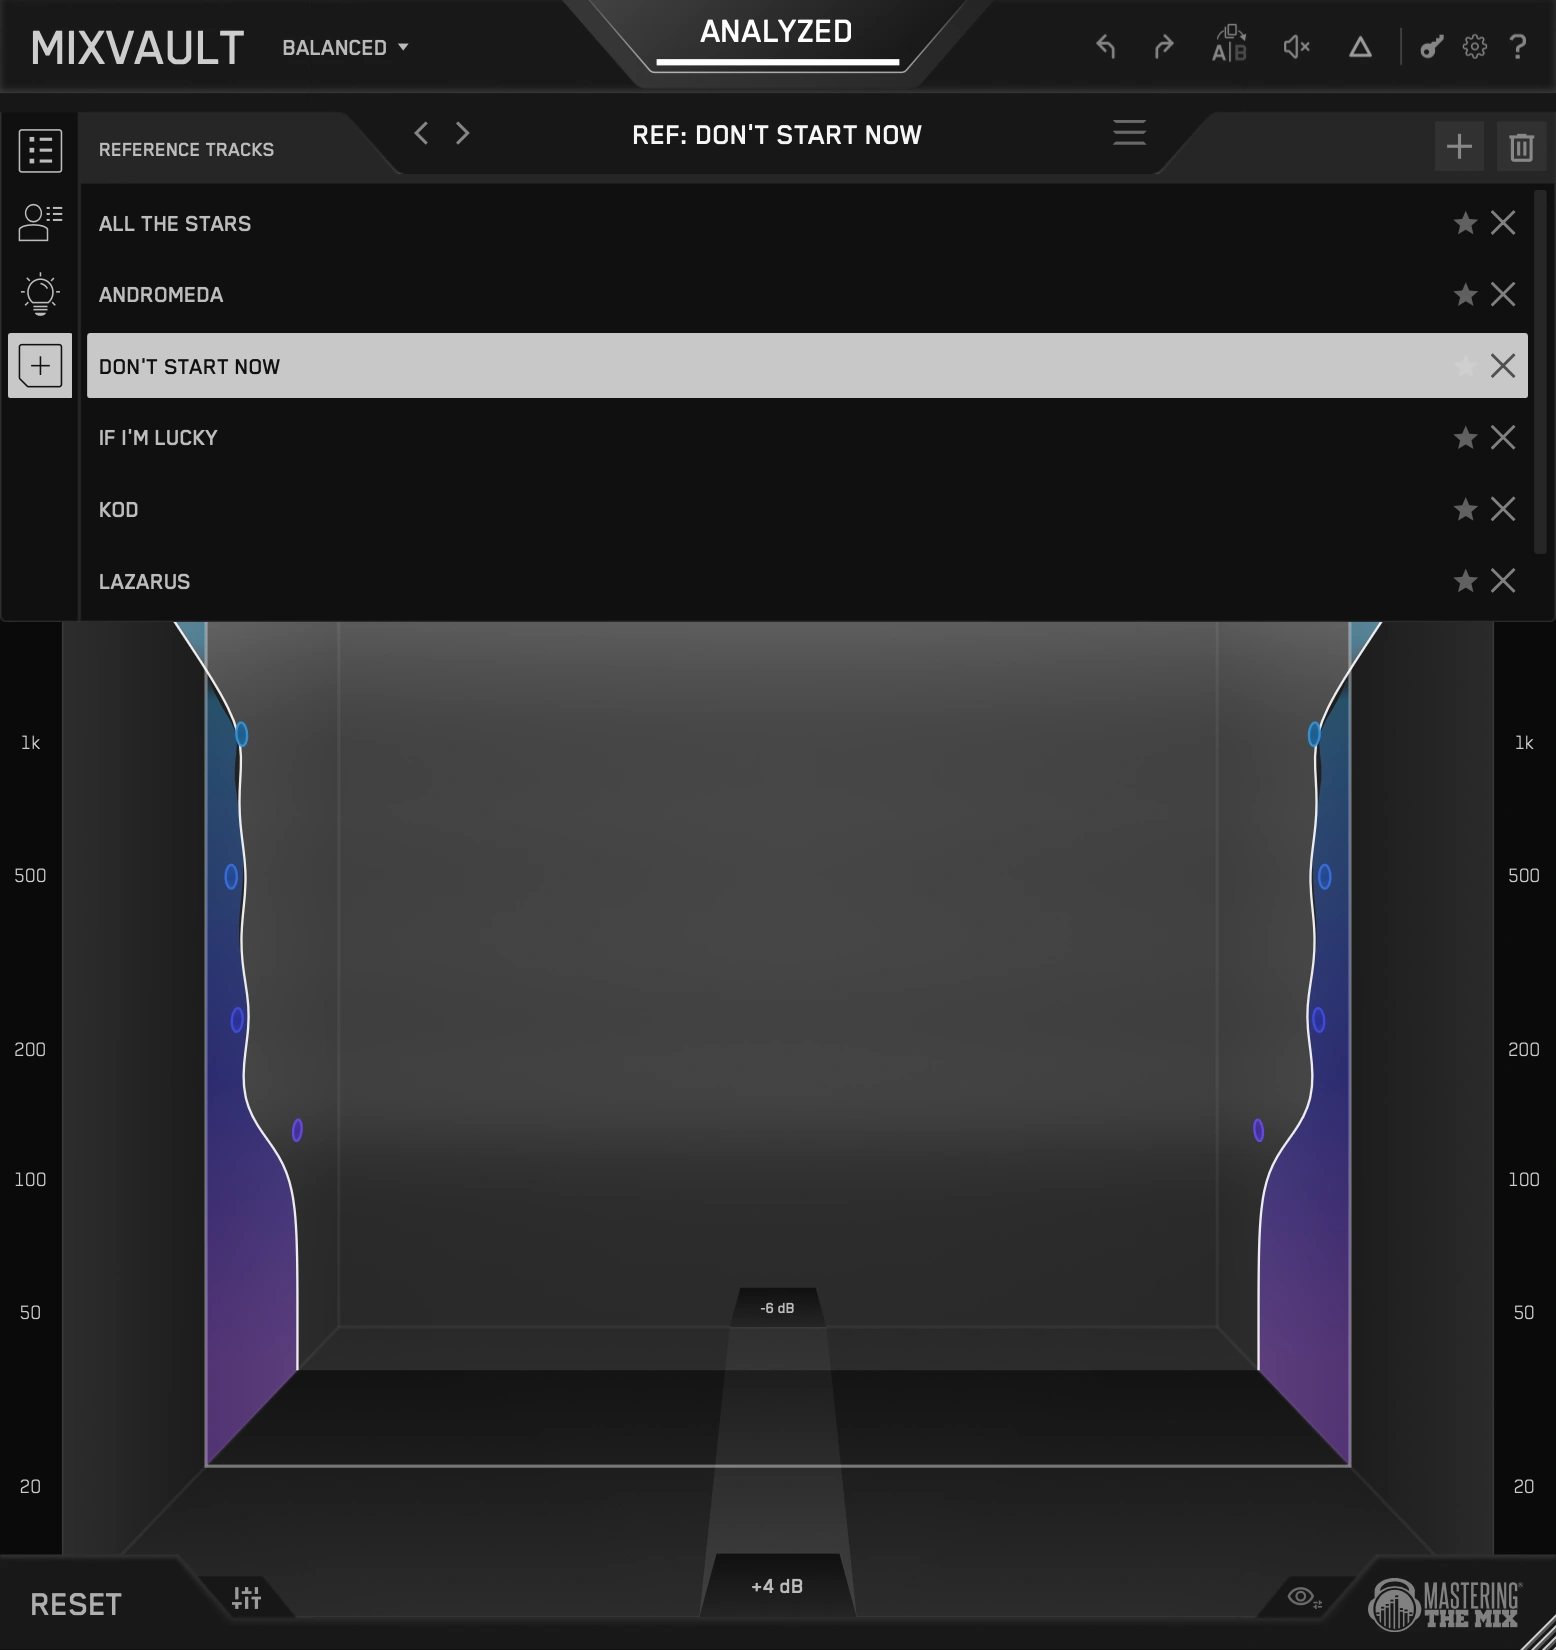Open help question mark
Screen dimensions: 1556x1650
(x=1518, y=47)
